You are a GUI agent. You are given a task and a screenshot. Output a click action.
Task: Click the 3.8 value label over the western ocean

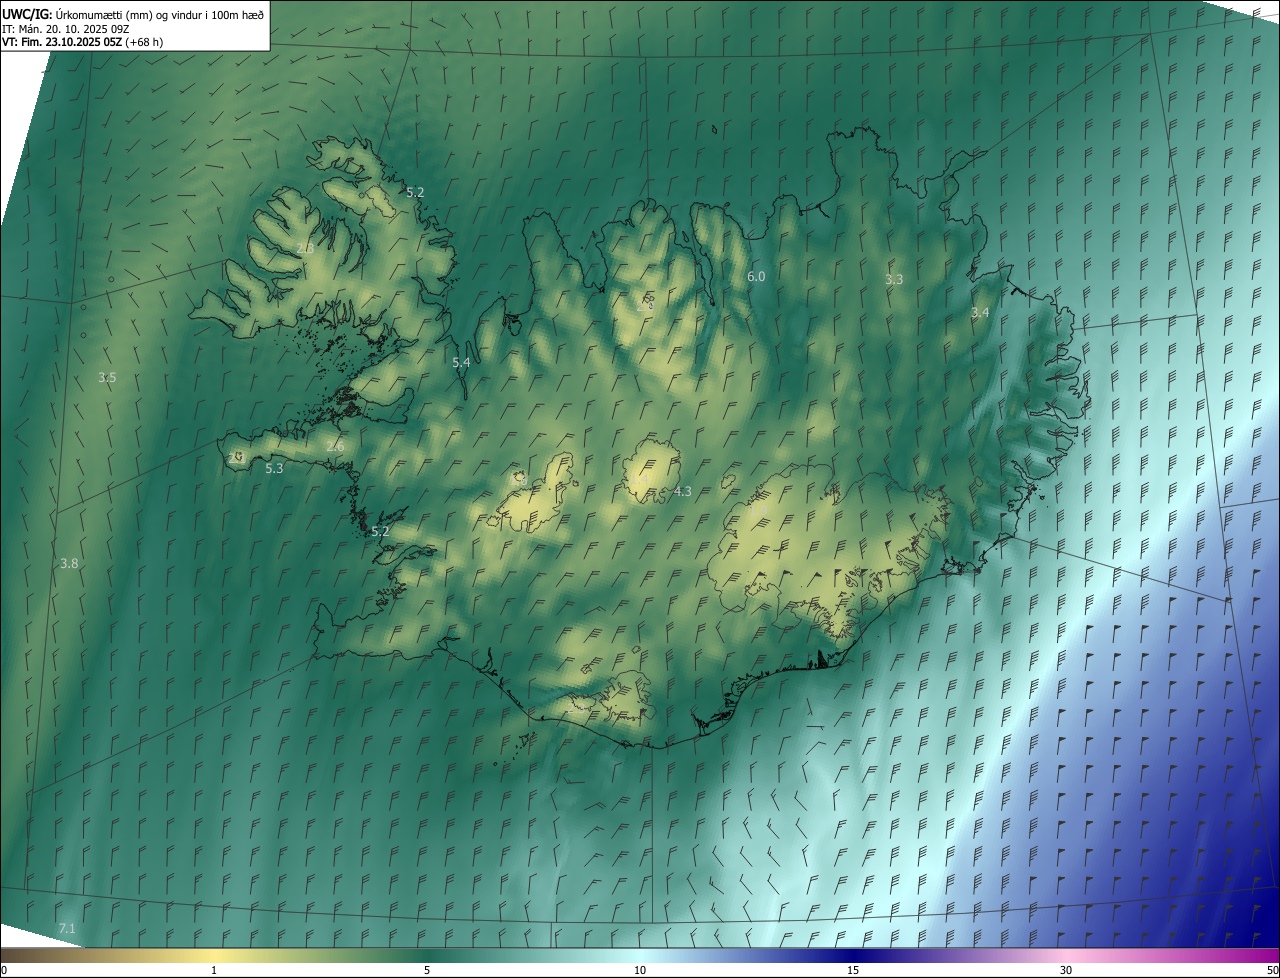coord(69,564)
